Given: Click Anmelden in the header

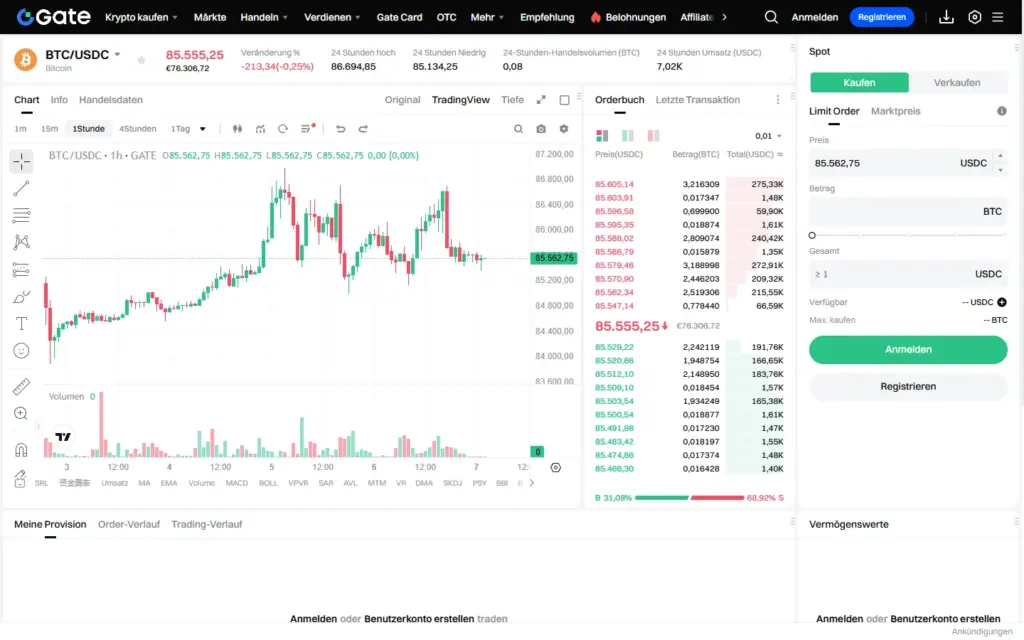Looking at the screenshot, I should point(814,17).
